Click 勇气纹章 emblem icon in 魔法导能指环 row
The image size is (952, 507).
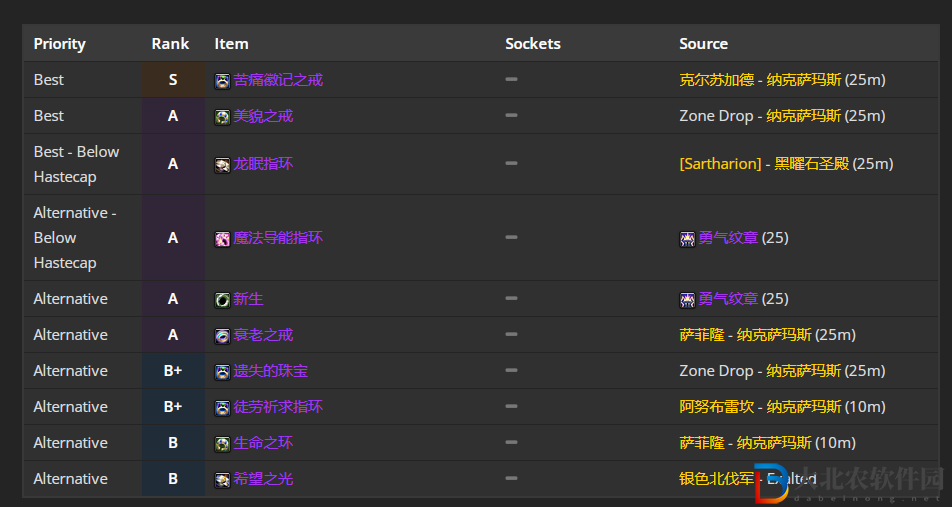[687, 239]
